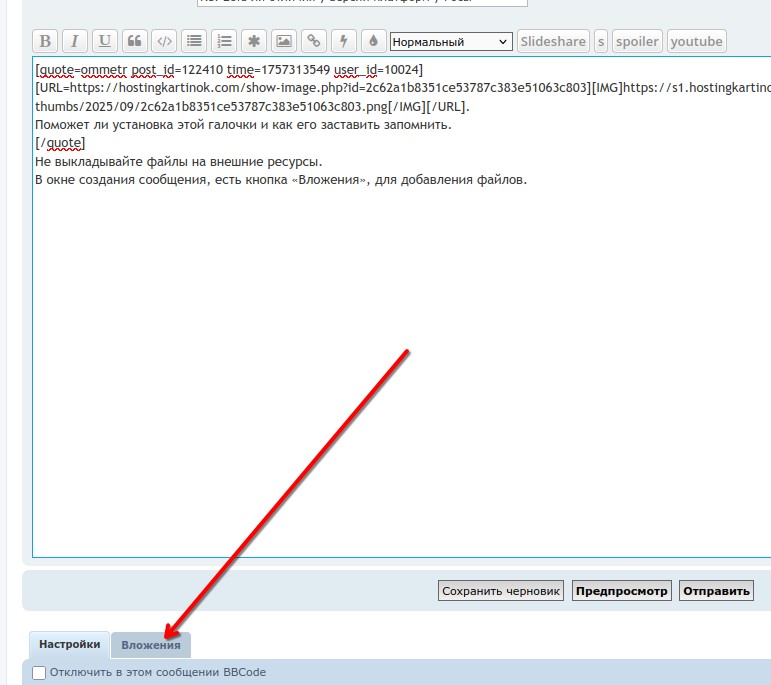The image size is (771, 685).
Task: Click the line starting "В окне создания сообщения"
Action: pos(281,180)
